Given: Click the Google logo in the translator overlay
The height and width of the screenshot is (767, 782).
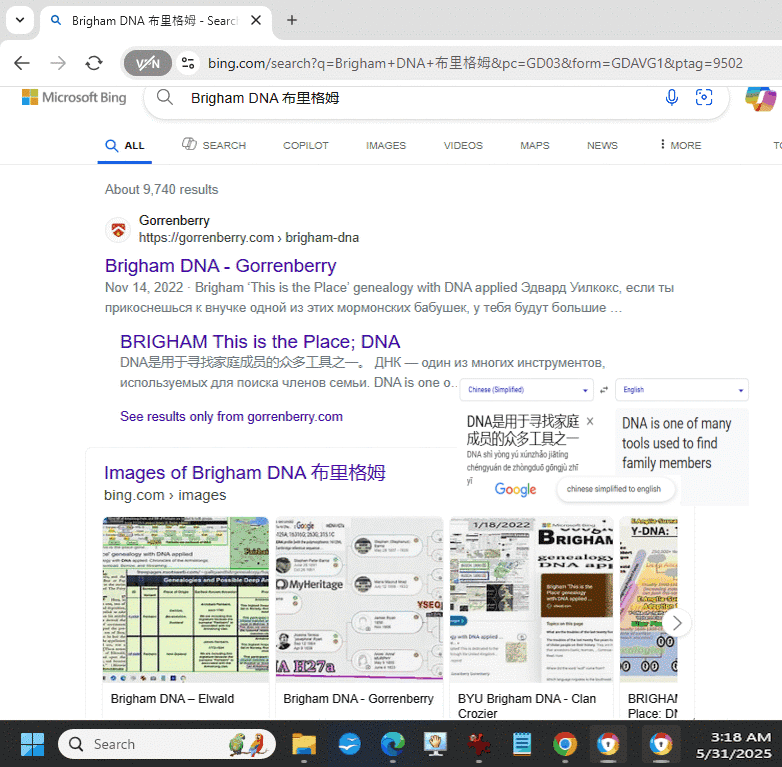Looking at the screenshot, I should tap(515, 489).
